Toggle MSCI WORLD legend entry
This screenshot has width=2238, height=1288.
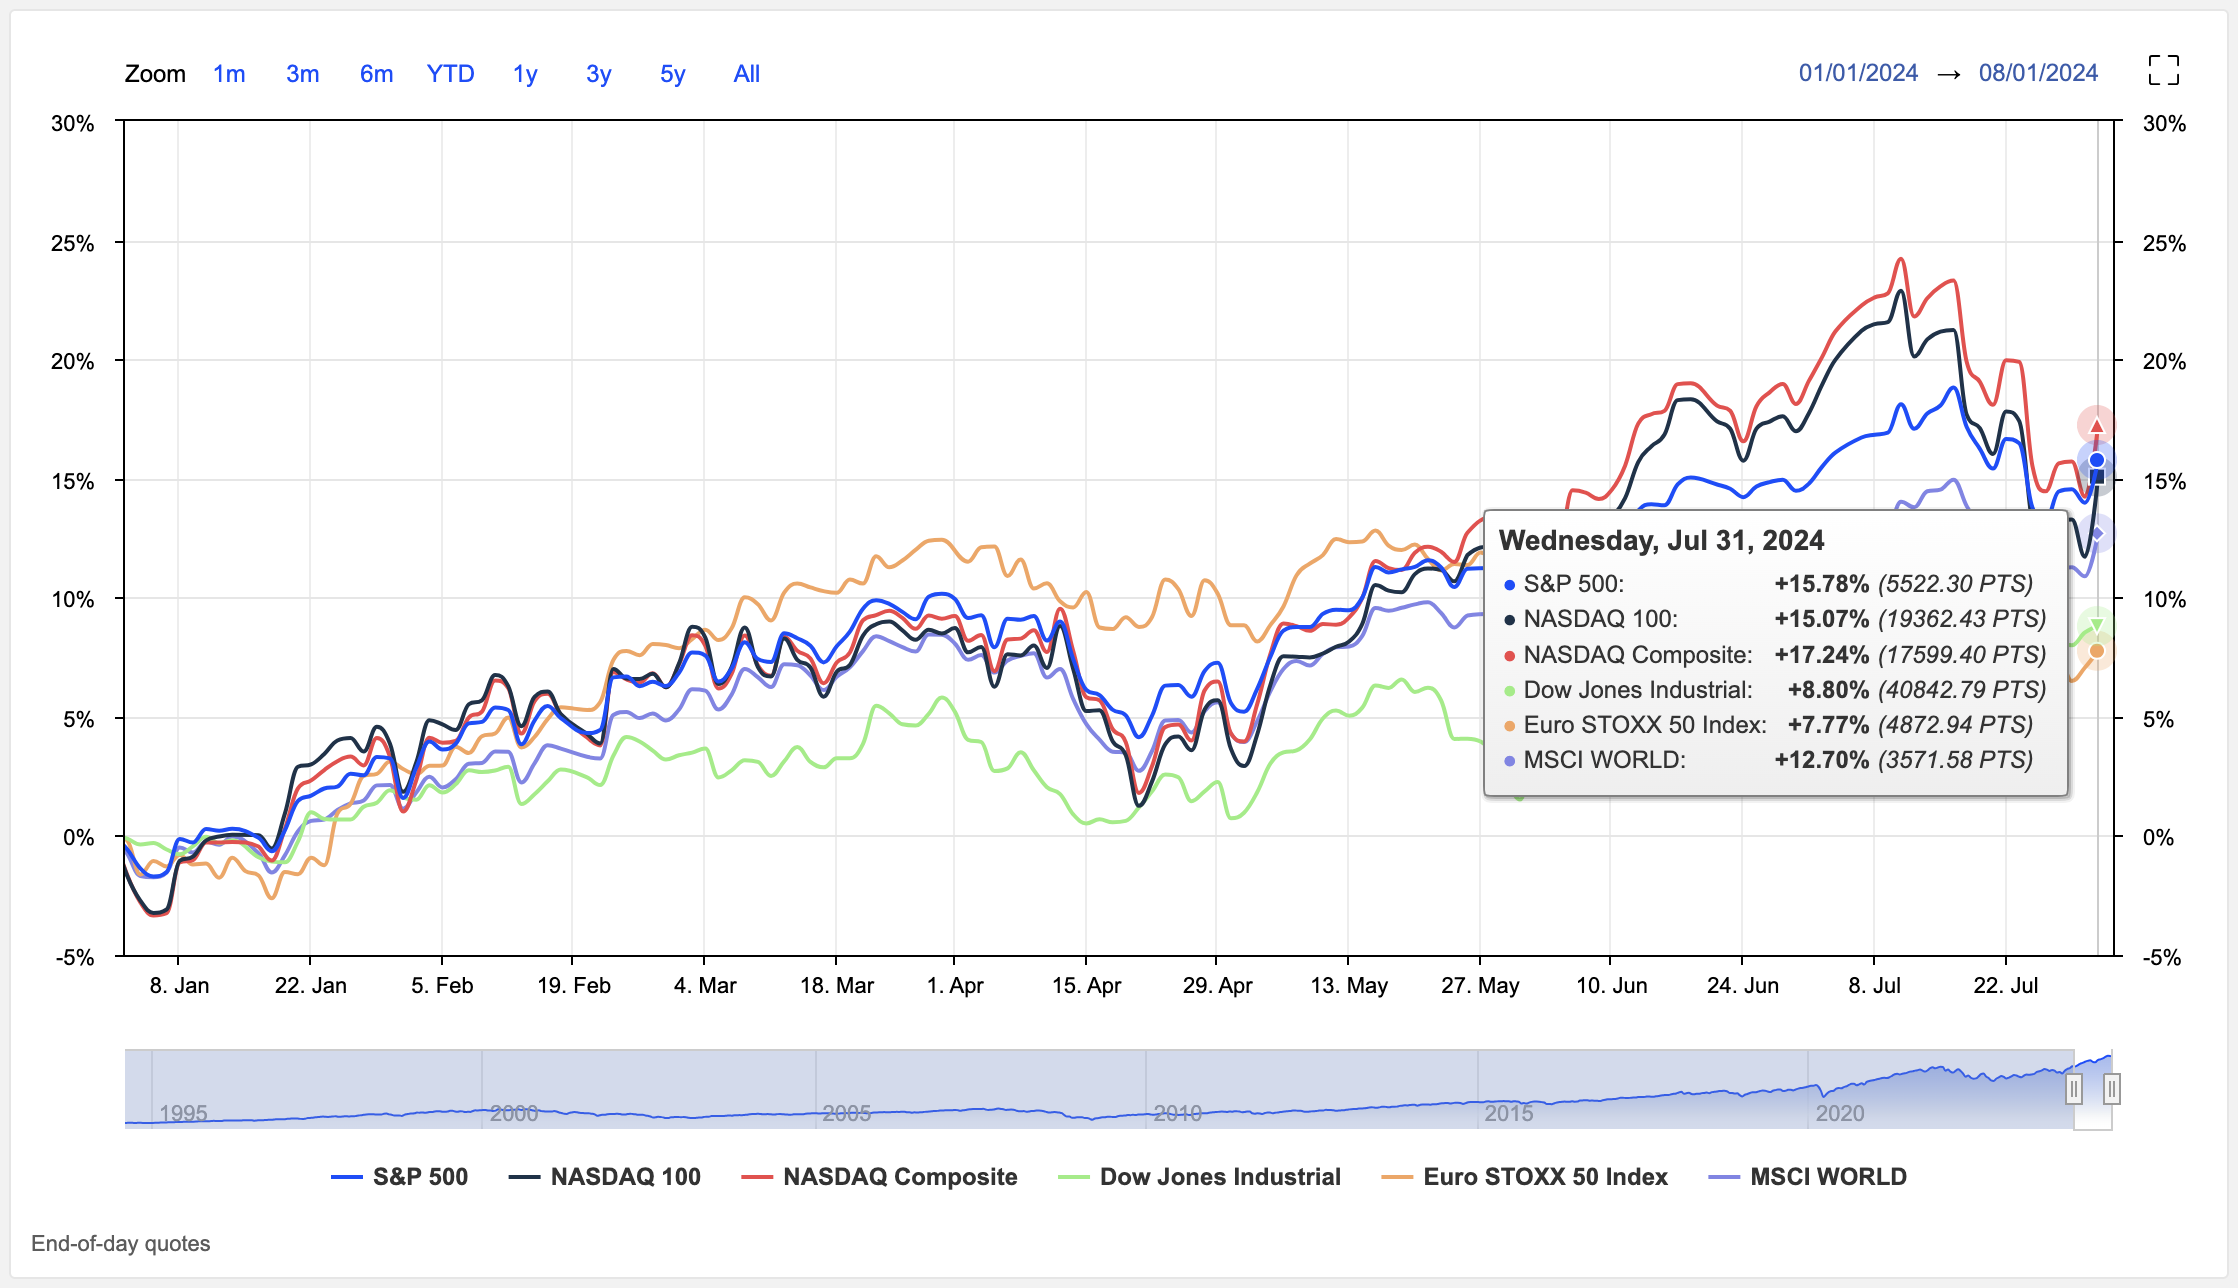point(1808,1177)
